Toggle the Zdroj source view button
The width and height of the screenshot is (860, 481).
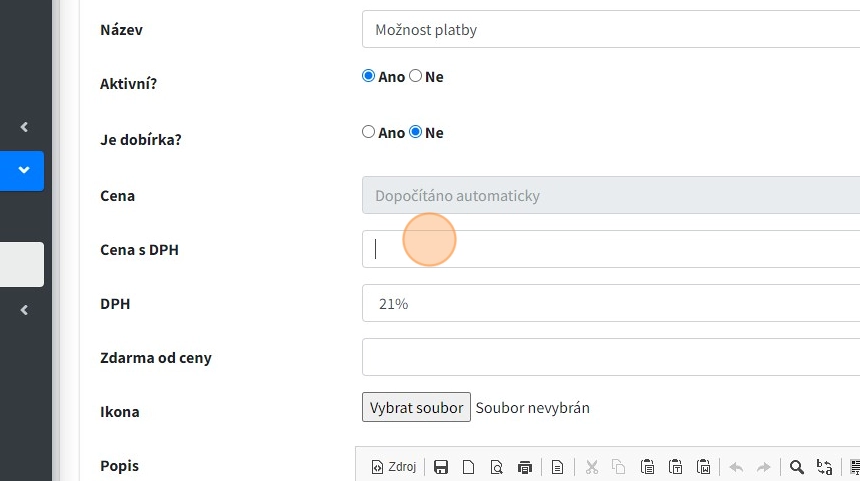tap(394, 467)
